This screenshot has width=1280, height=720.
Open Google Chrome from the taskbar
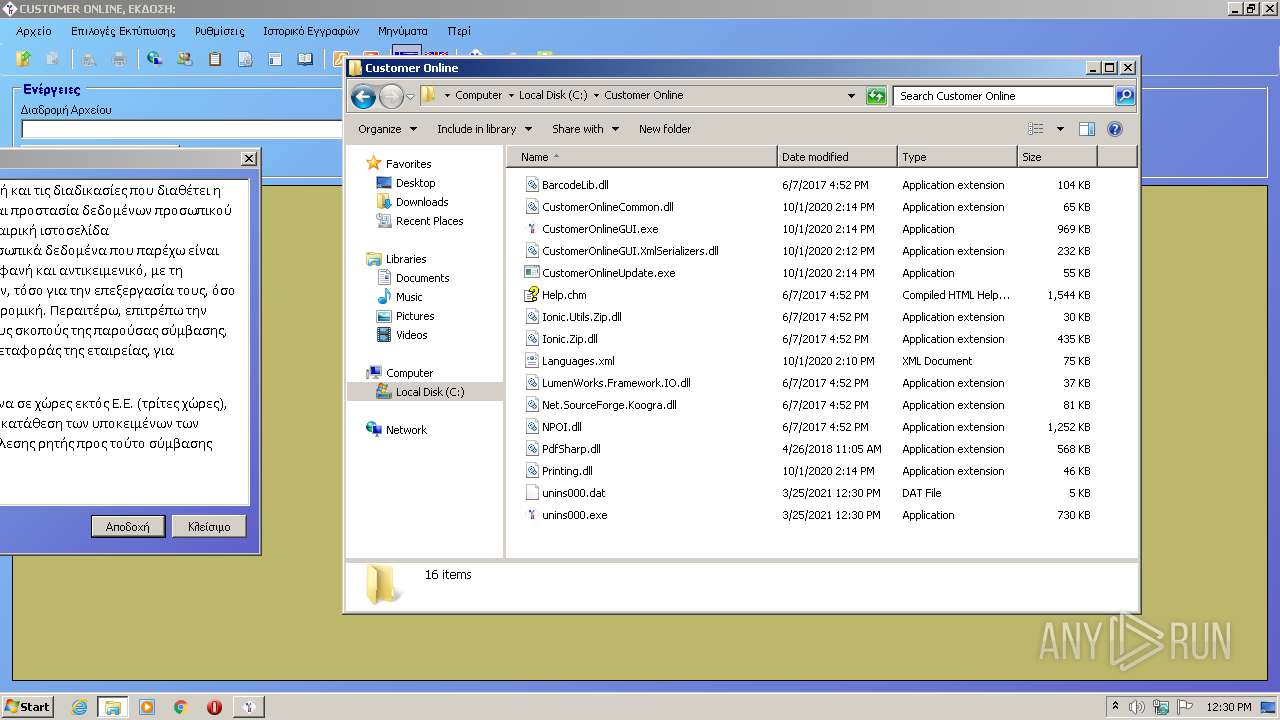pyautogui.click(x=180, y=707)
